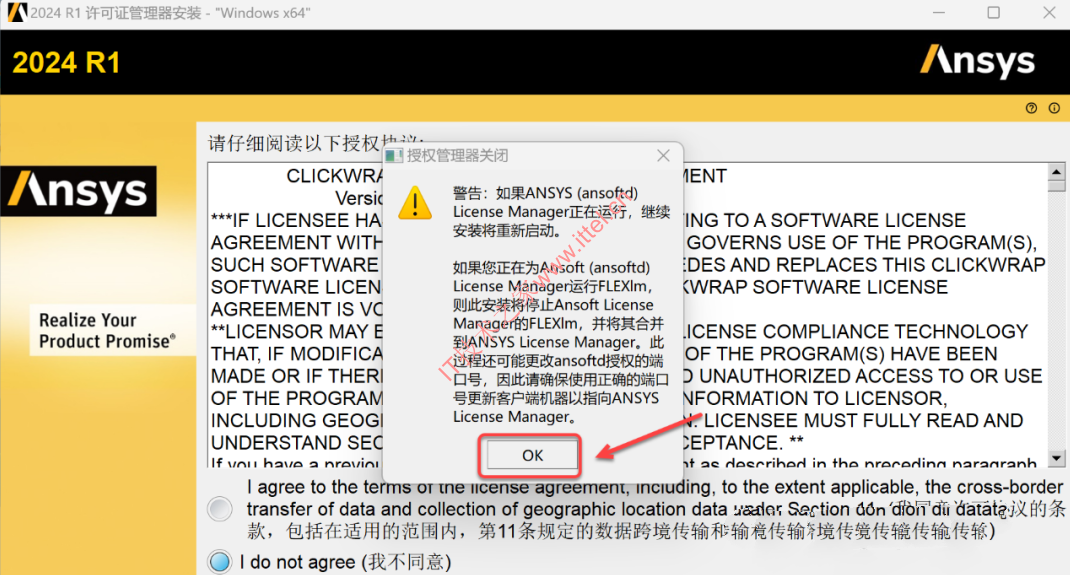
Task: Click the Ansys logo in left sidebar
Action: (78, 191)
